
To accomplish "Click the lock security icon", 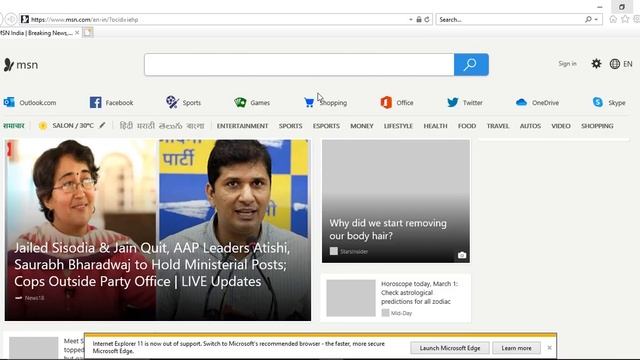I will coord(419,19).
